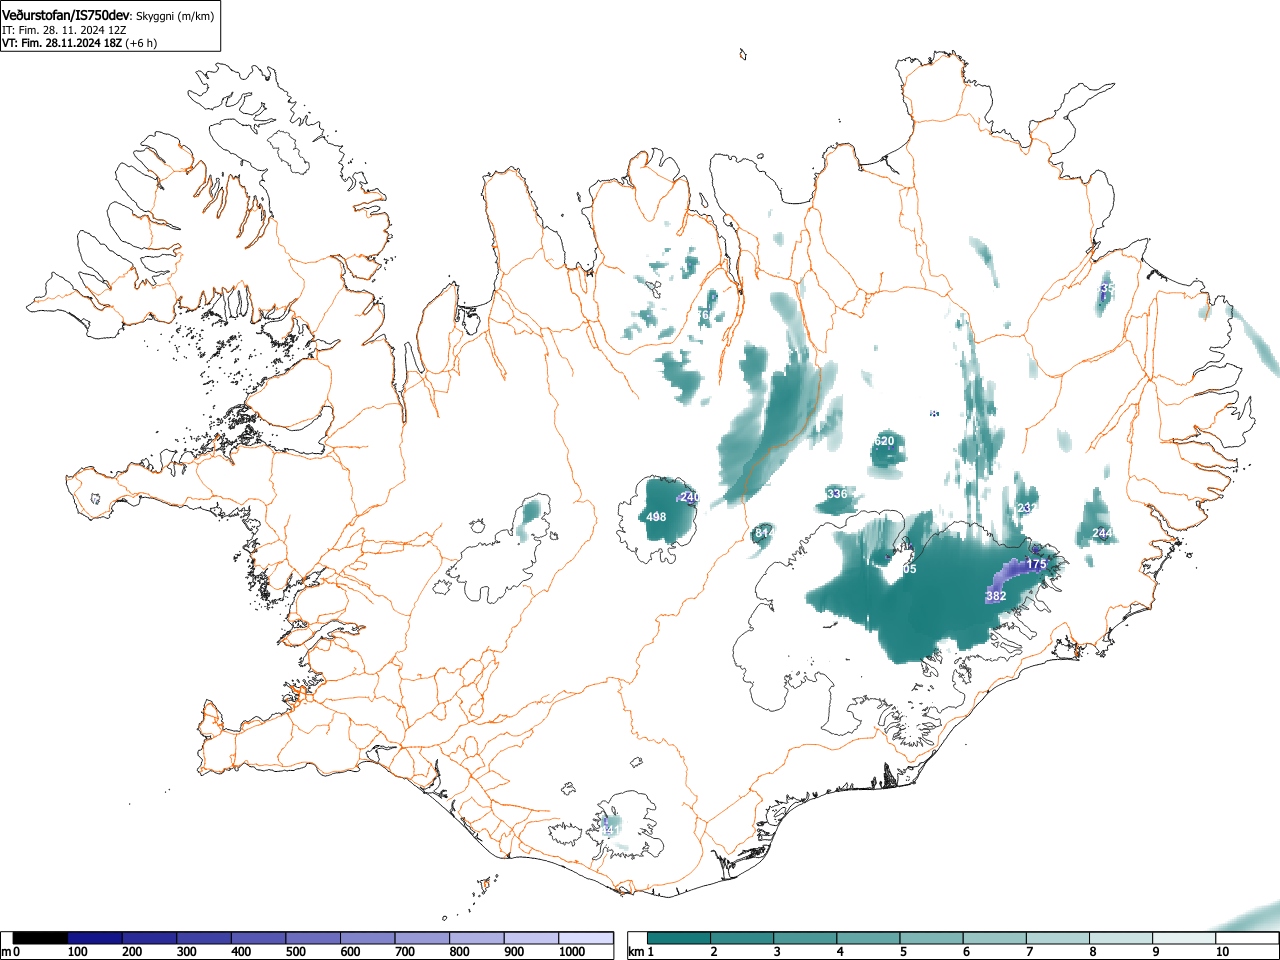The height and width of the screenshot is (960, 1280).
Task: Click the 2 tick label on km legend
Action: (x=713, y=952)
